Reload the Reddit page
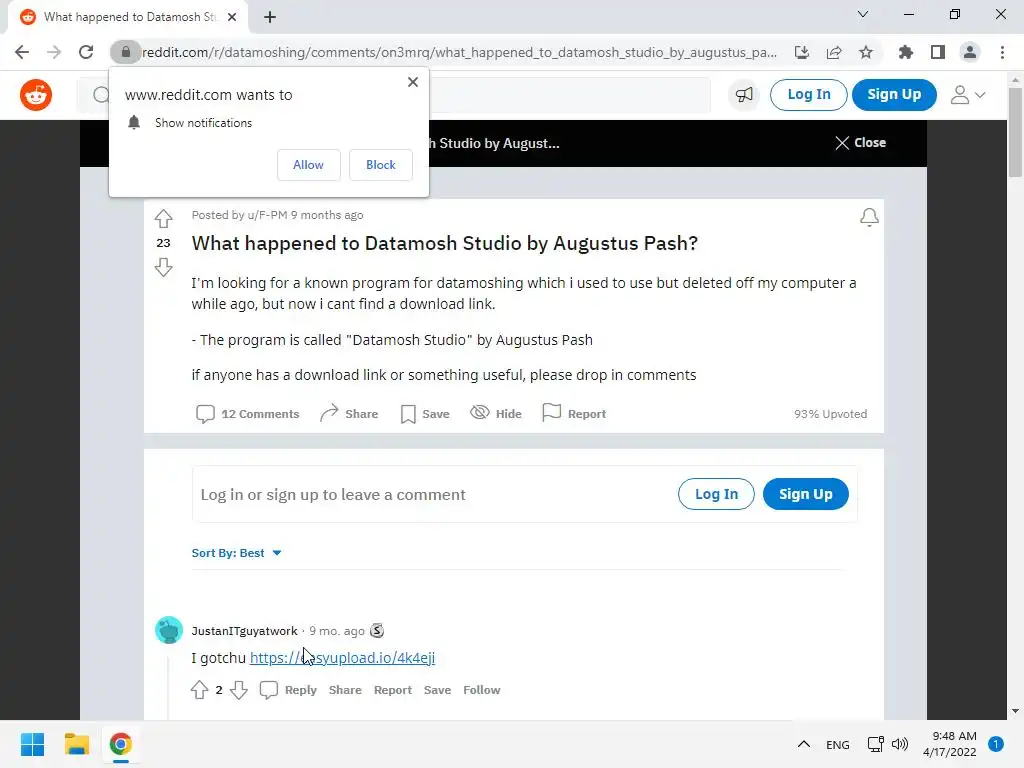This screenshot has height=768, width=1024. pyautogui.click(x=86, y=52)
